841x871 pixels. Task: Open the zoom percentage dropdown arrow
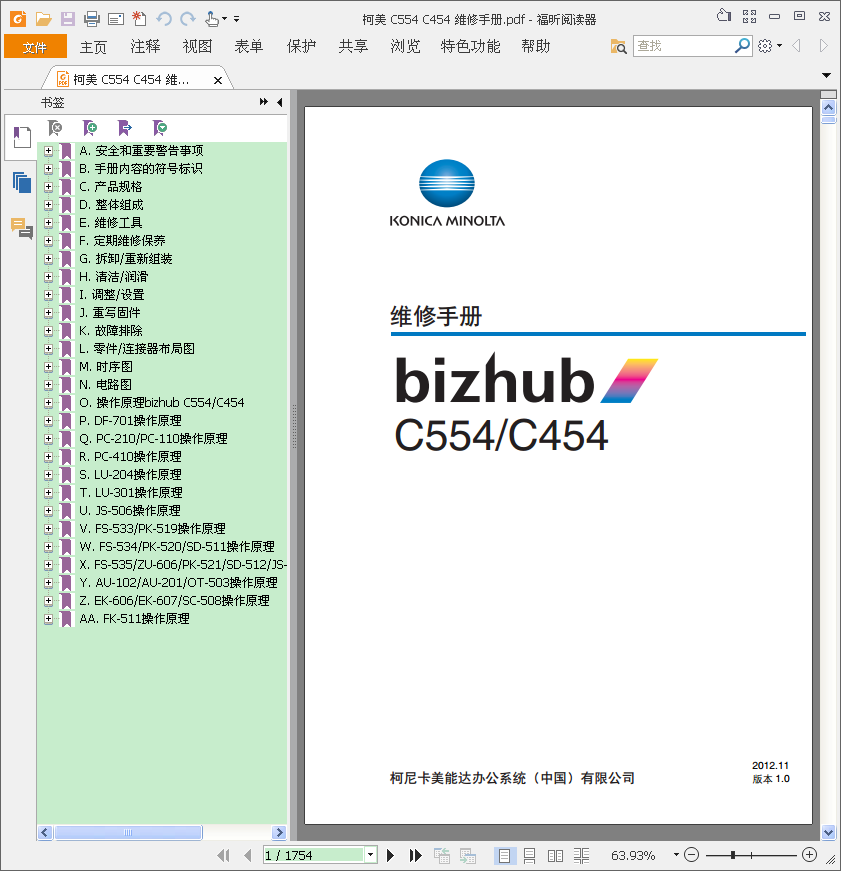coord(676,855)
